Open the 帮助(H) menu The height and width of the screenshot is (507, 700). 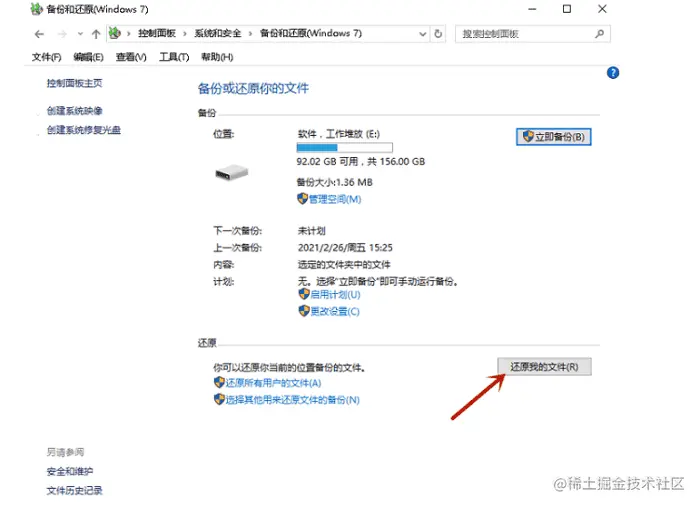point(217,57)
